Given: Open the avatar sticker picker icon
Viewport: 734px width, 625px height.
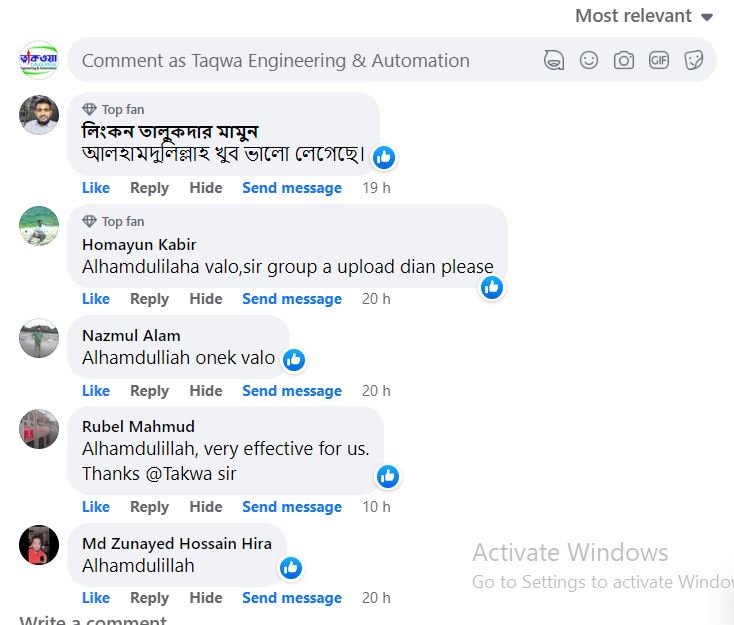Looking at the screenshot, I should pyautogui.click(x=554, y=60).
